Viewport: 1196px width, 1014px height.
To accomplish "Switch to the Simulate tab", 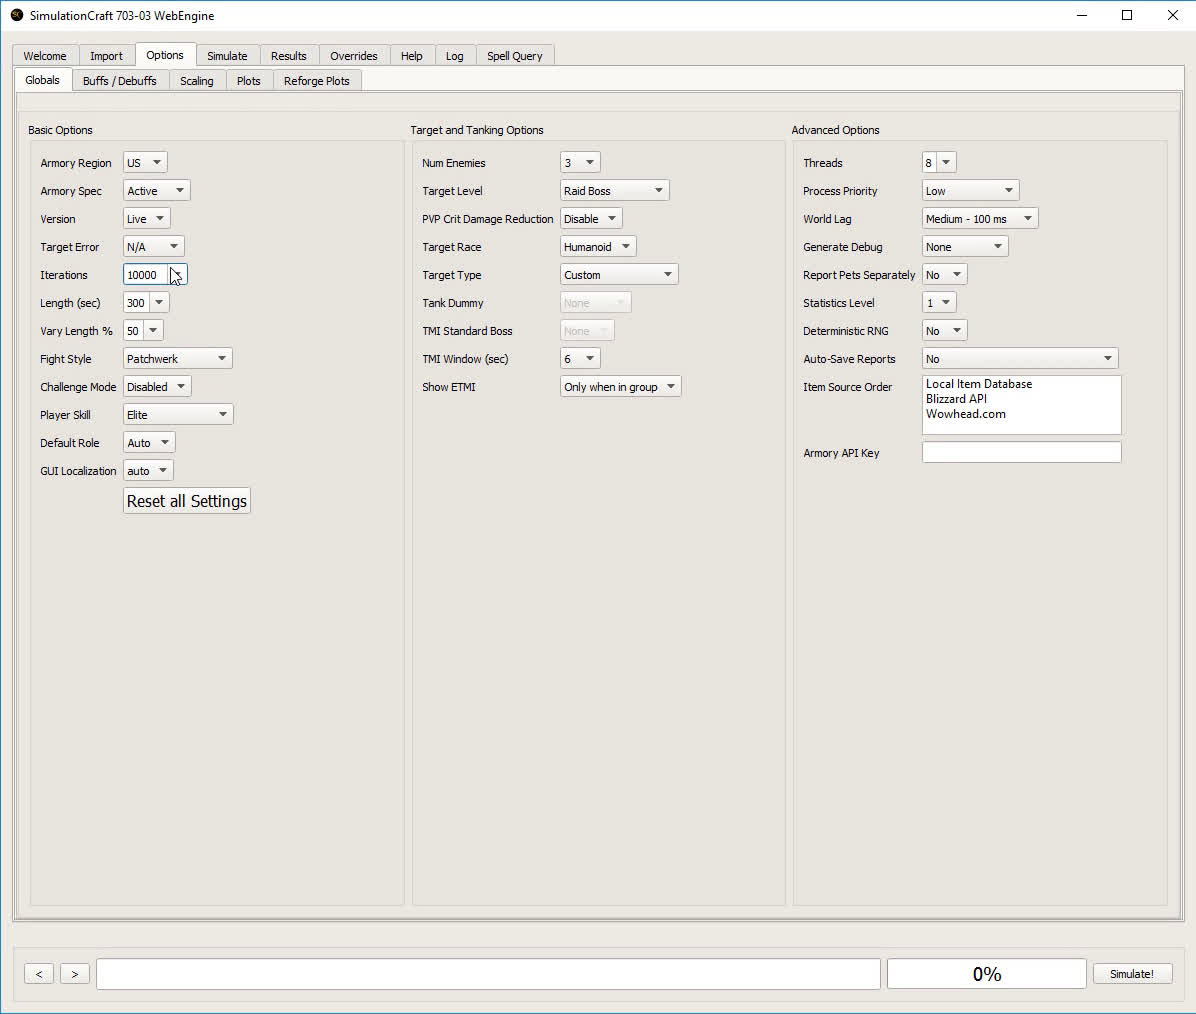I will [x=227, y=56].
